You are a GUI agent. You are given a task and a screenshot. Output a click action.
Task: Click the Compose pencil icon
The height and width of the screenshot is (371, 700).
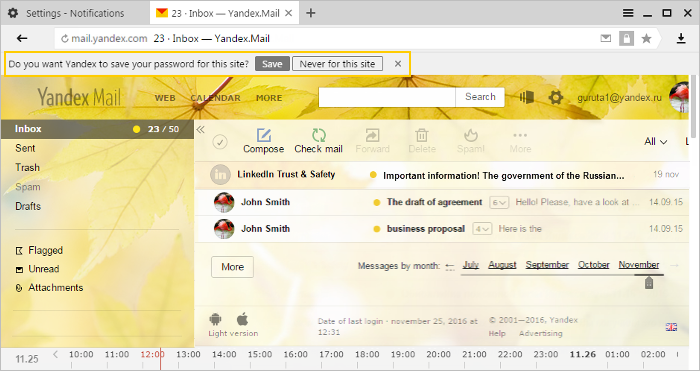point(264,135)
